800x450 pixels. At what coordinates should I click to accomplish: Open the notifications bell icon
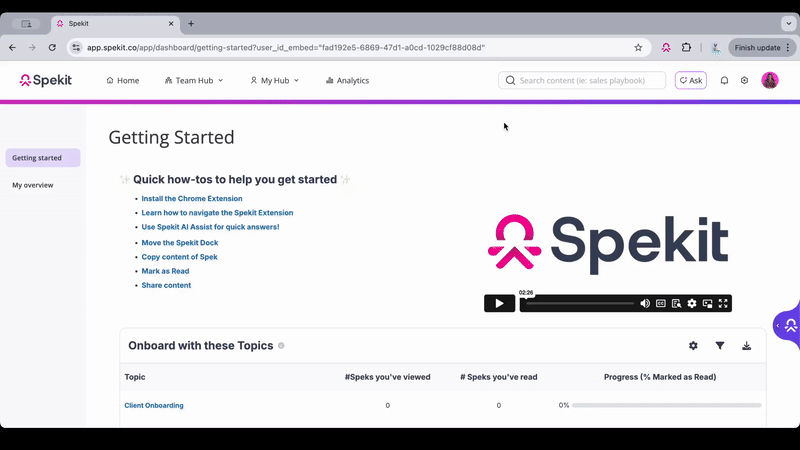pyautogui.click(x=724, y=80)
